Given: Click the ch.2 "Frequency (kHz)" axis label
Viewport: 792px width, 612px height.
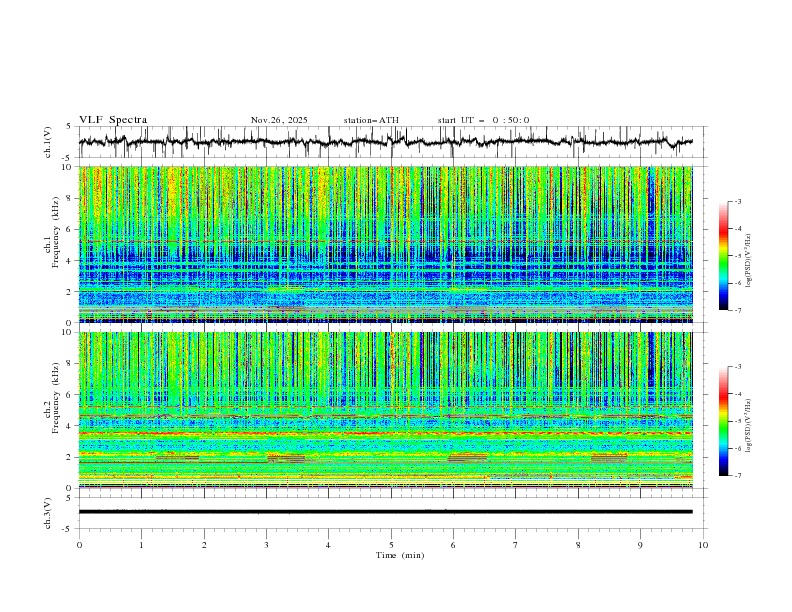Looking at the screenshot, I should pos(56,398).
